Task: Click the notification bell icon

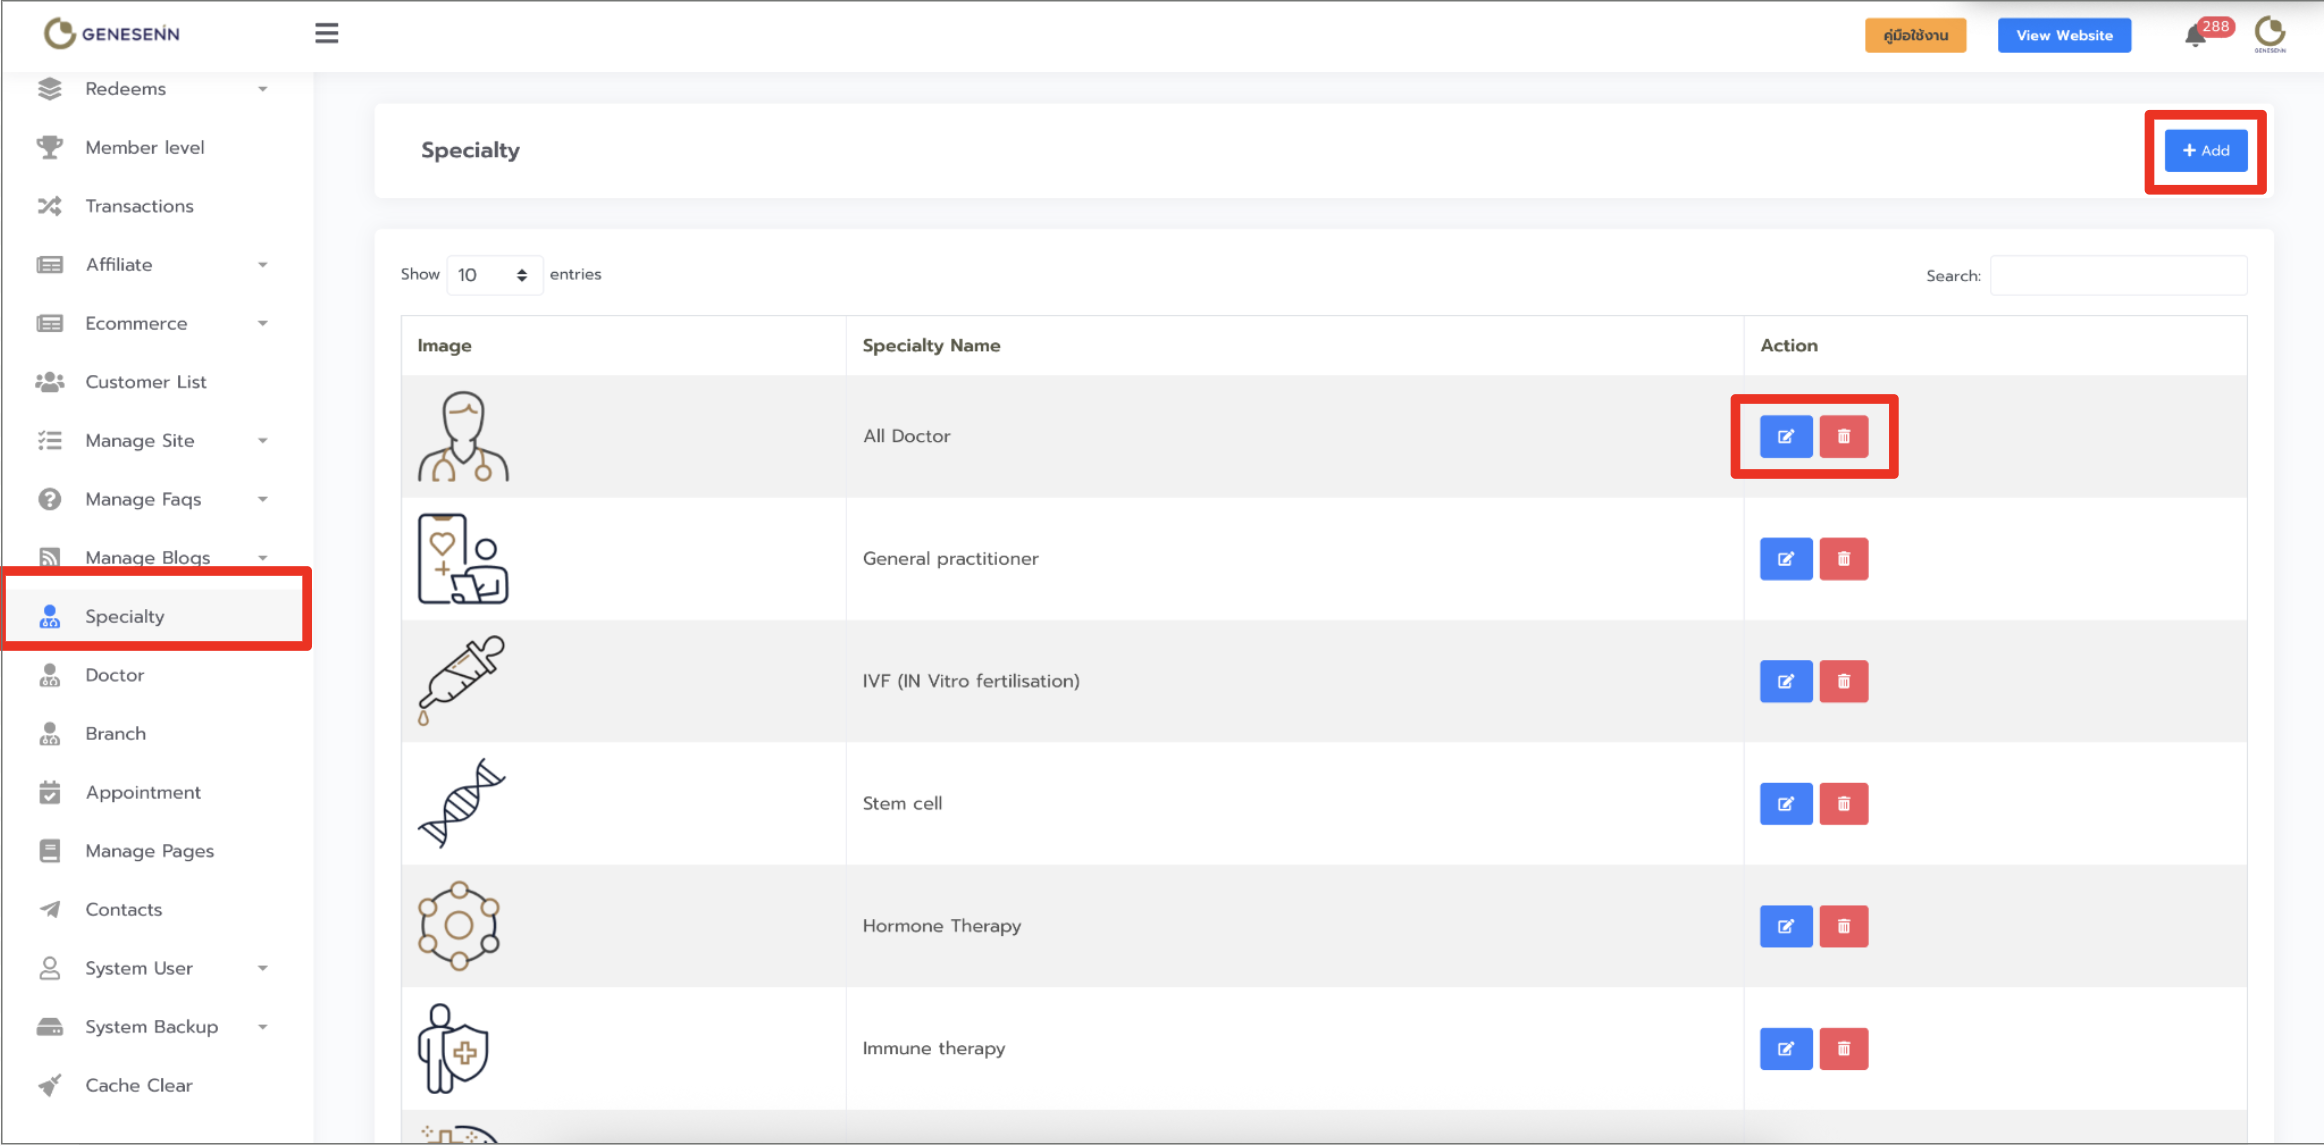Action: [x=2195, y=37]
